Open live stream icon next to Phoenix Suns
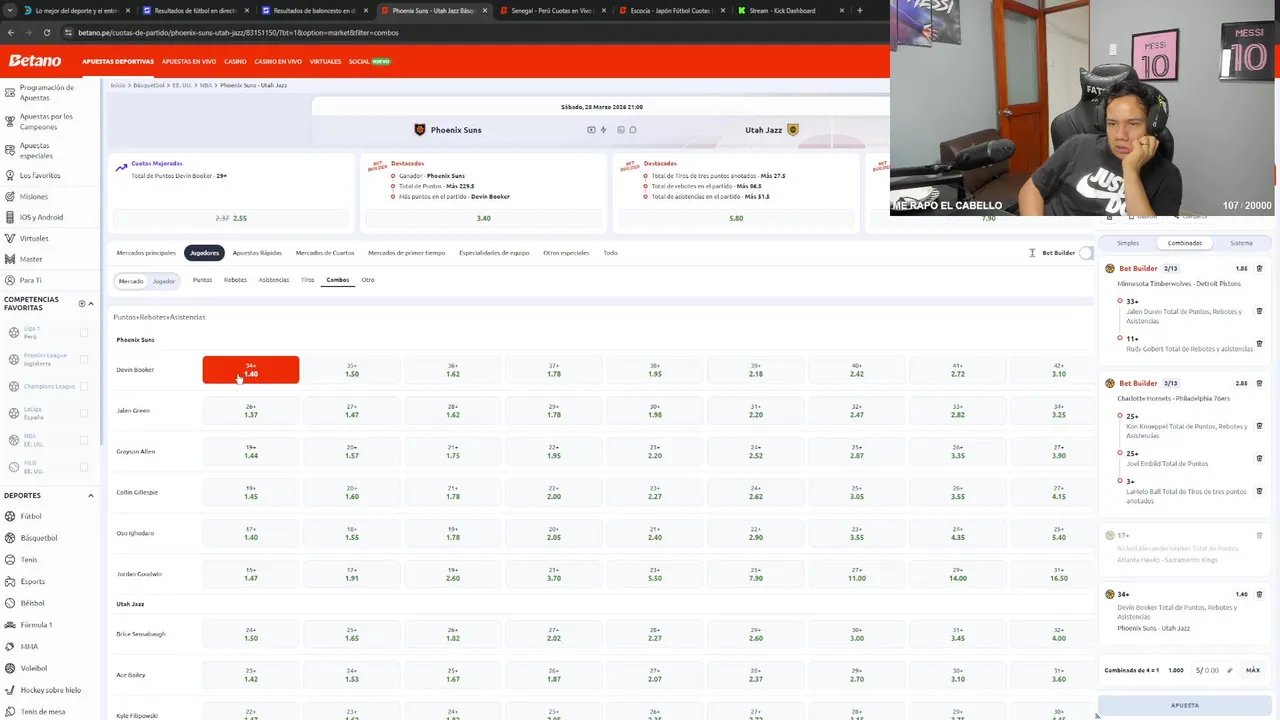The height and width of the screenshot is (720, 1280). [591, 130]
